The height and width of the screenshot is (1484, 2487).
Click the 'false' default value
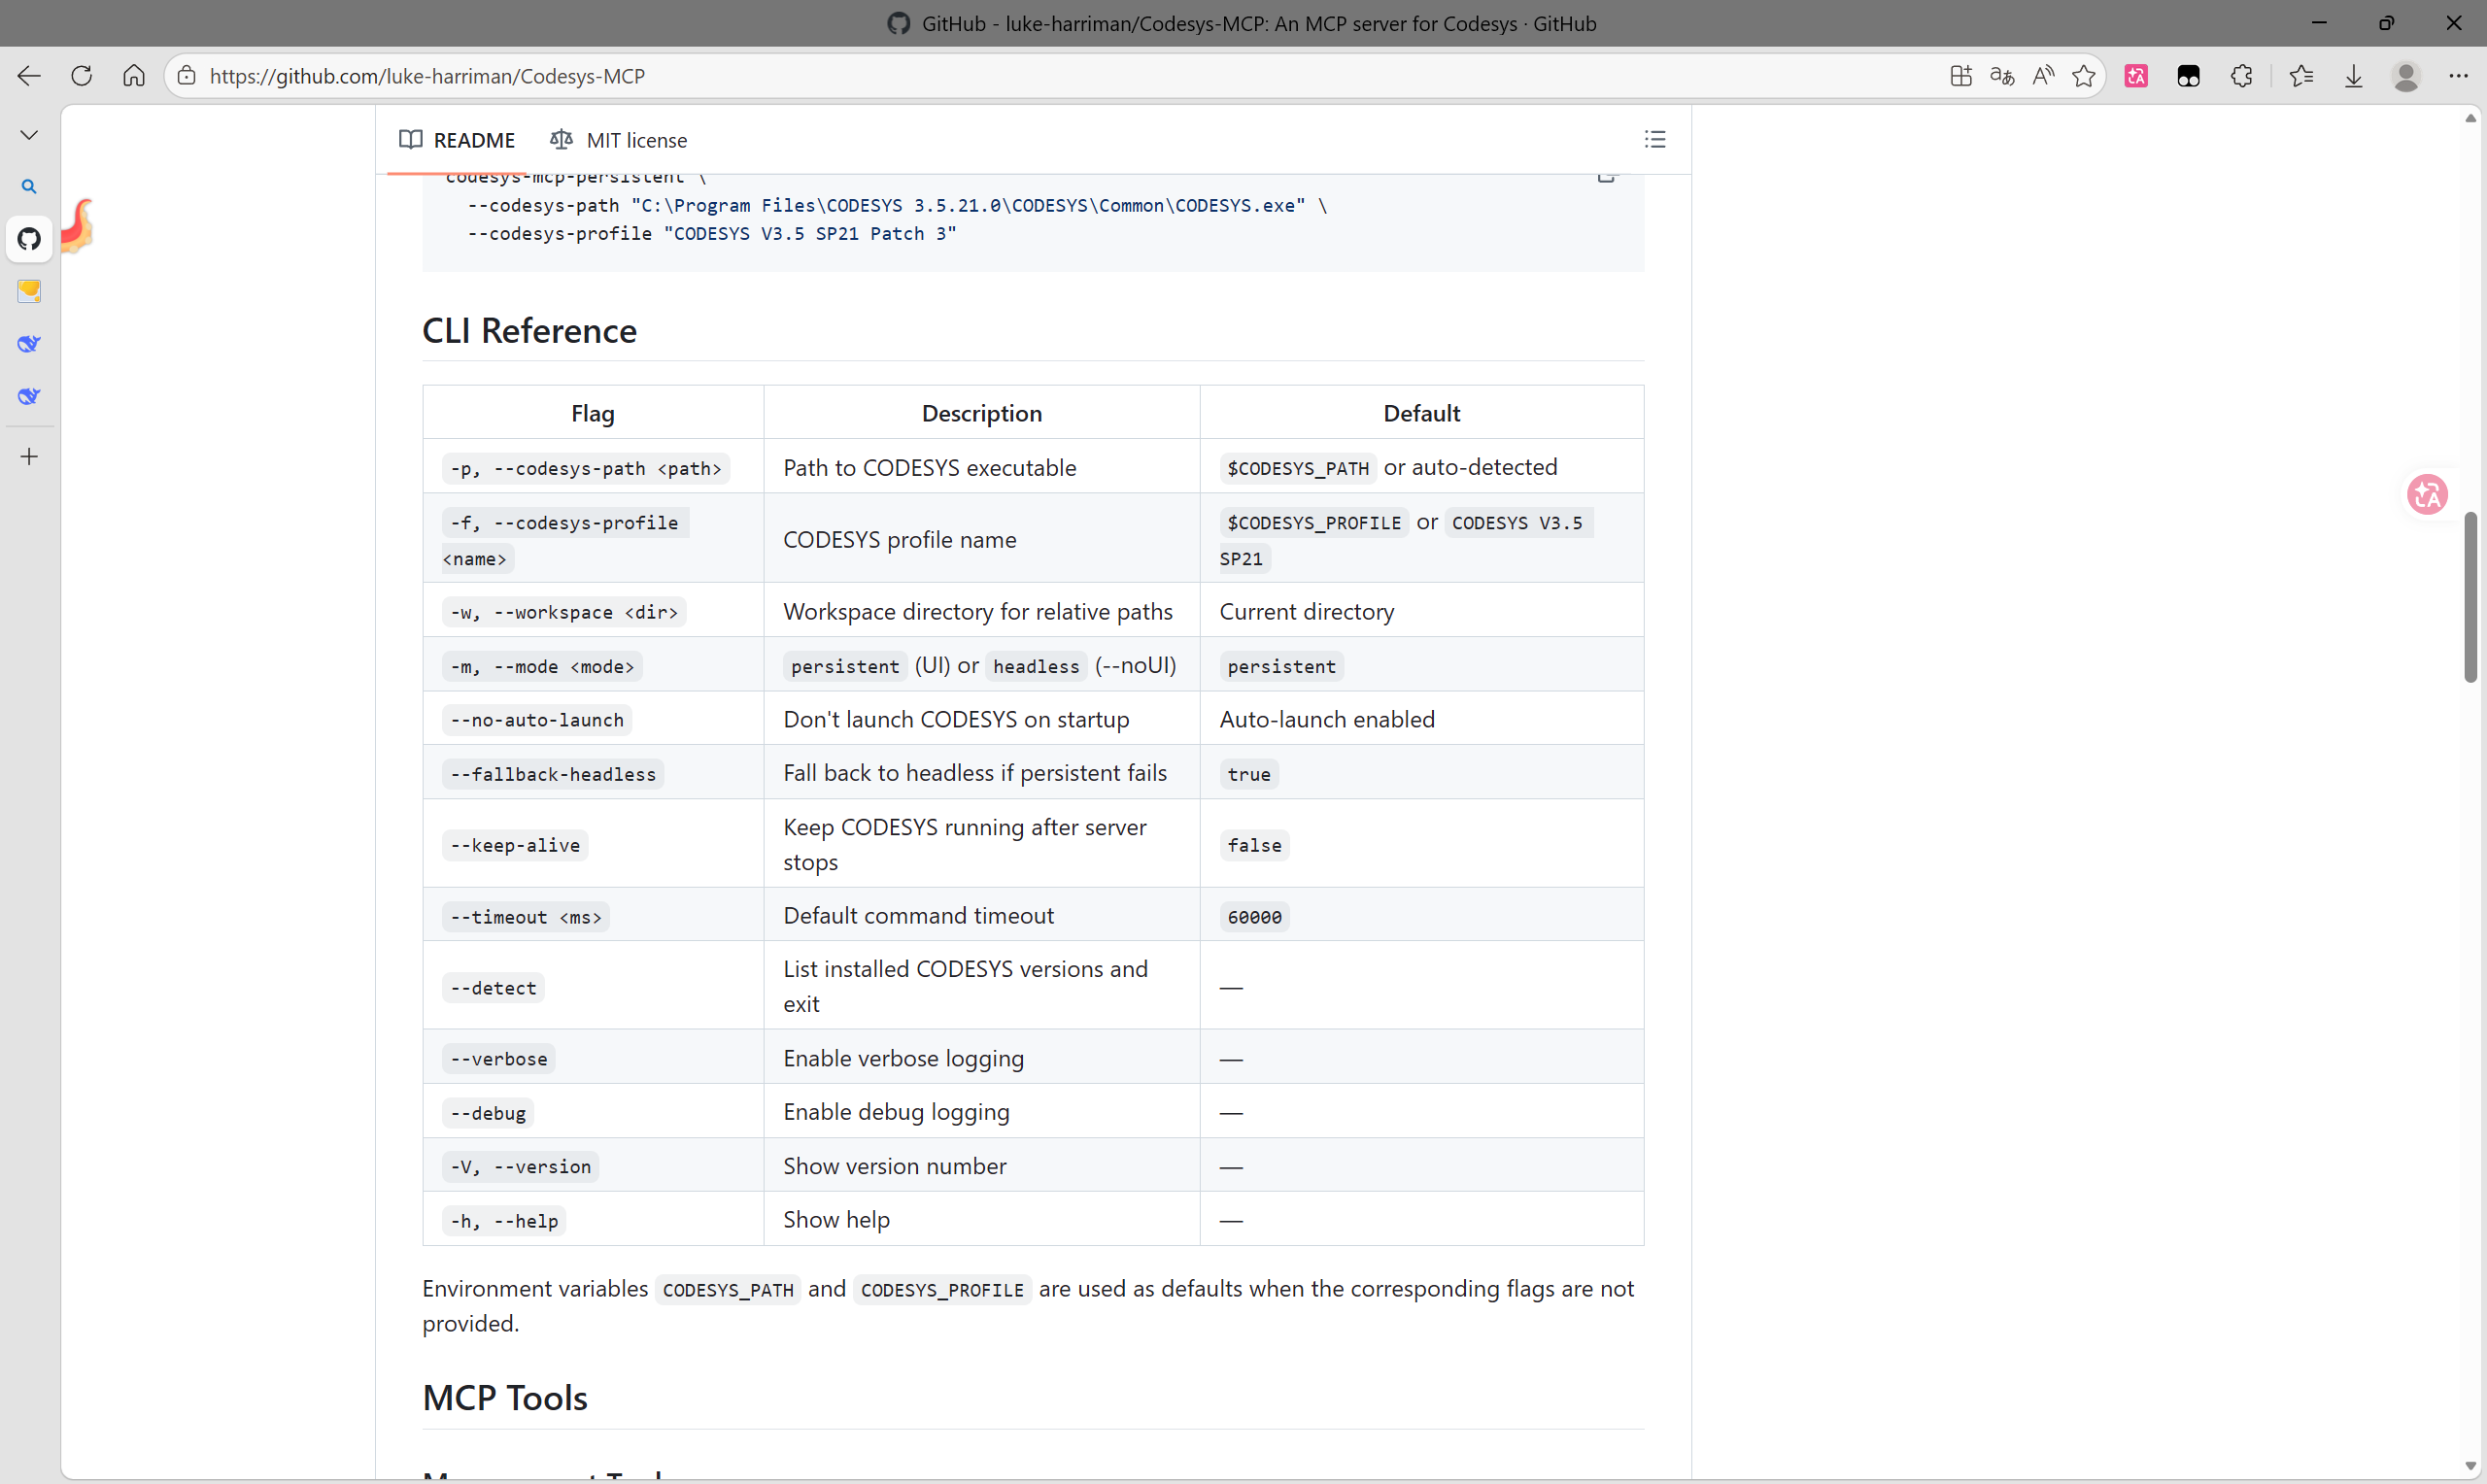tap(1254, 845)
